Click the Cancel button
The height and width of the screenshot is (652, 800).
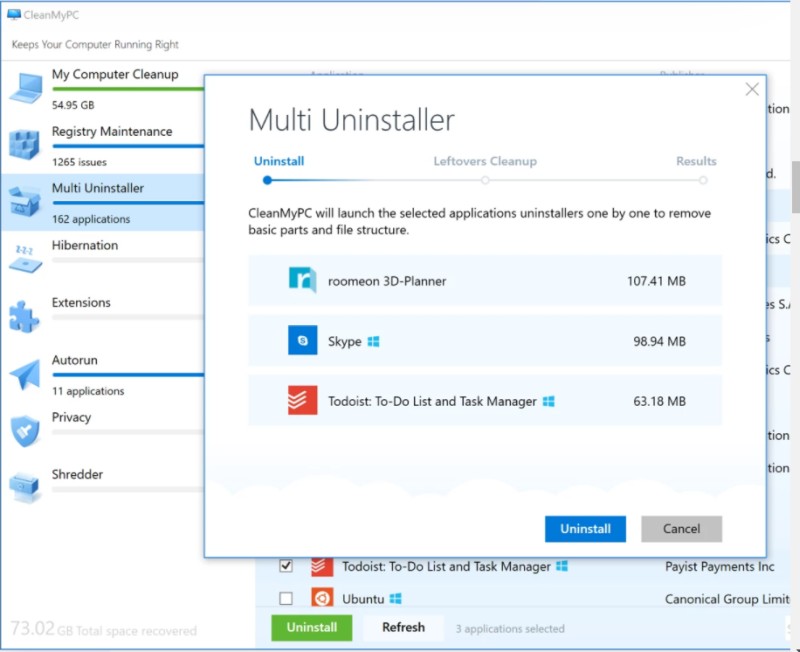coord(681,529)
